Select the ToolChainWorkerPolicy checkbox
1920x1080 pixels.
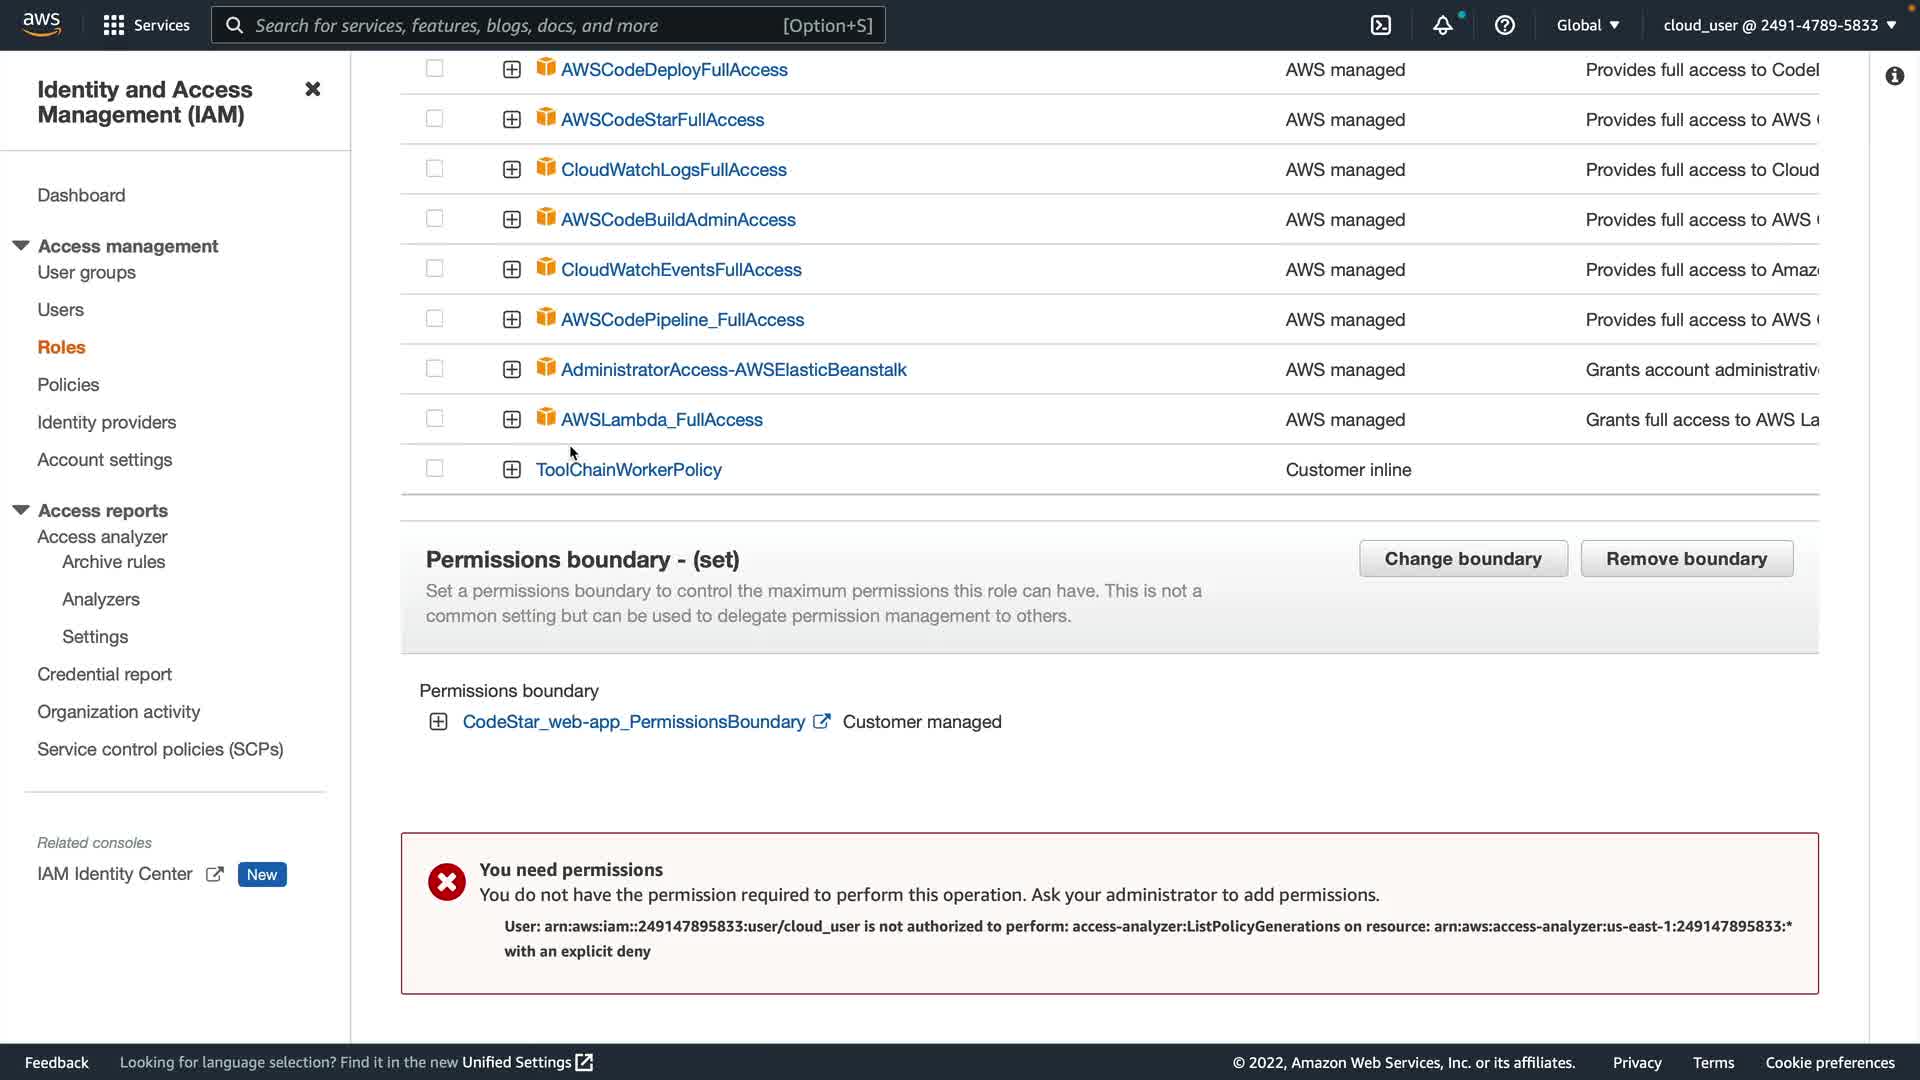pyautogui.click(x=434, y=469)
